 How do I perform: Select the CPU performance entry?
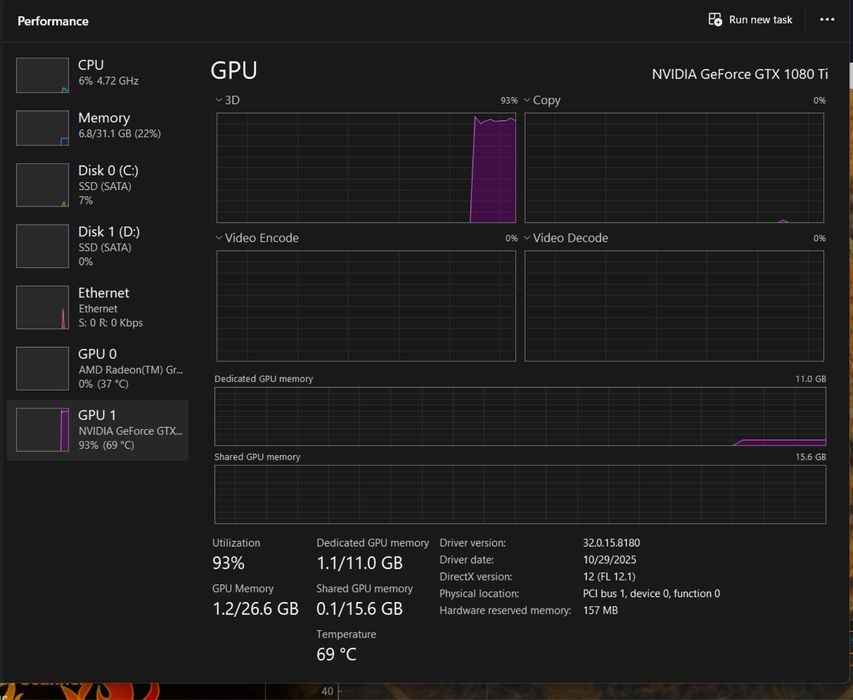pyautogui.click(x=98, y=75)
